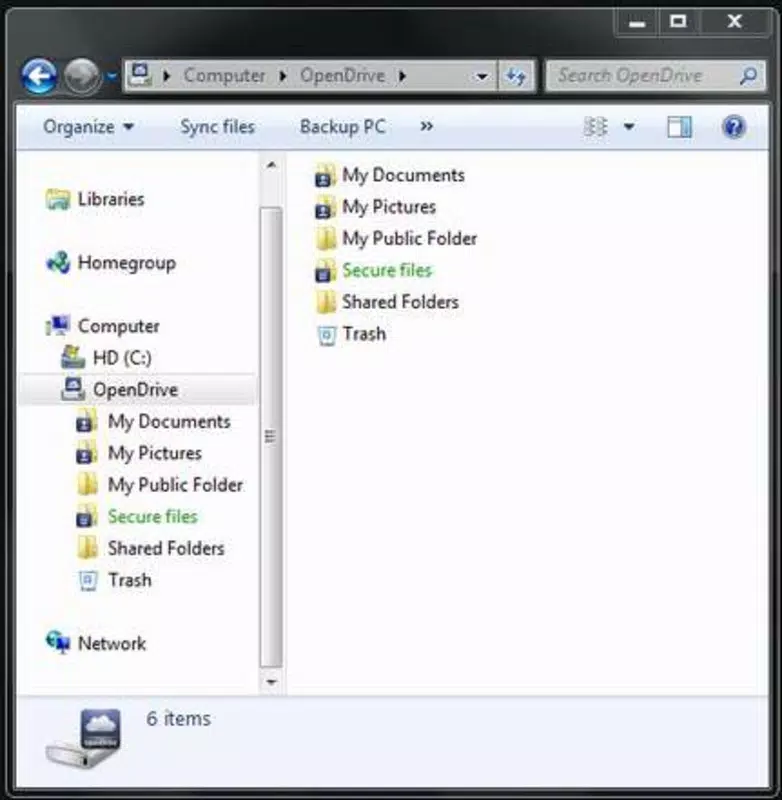Select Libraries in navigation pane
This screenshot has width=782, height=800.
[111, 199]
